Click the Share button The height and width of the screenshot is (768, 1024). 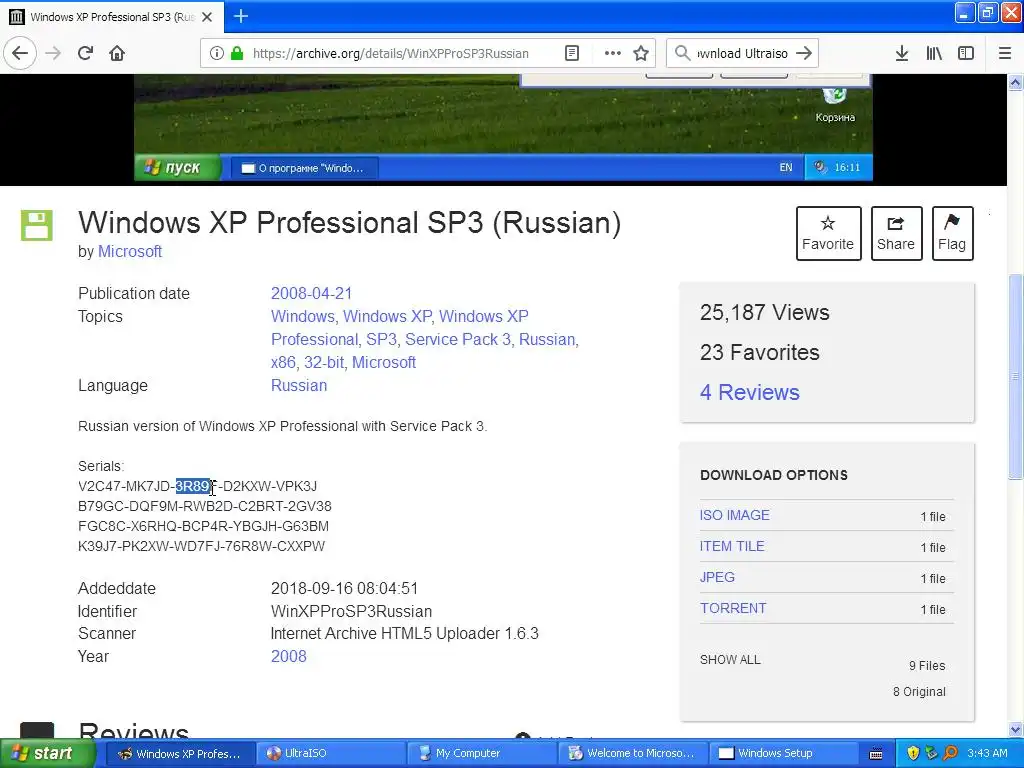coord(896,233)
